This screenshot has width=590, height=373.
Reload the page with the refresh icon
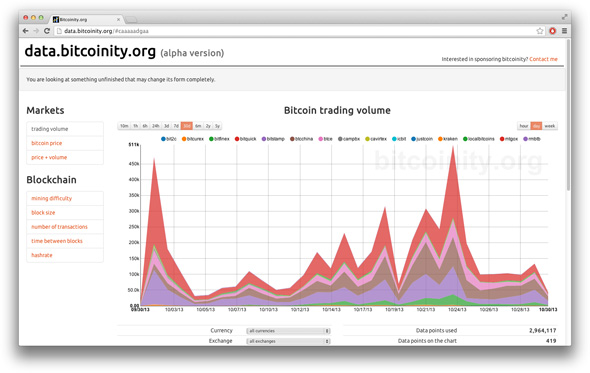(47, 31)
